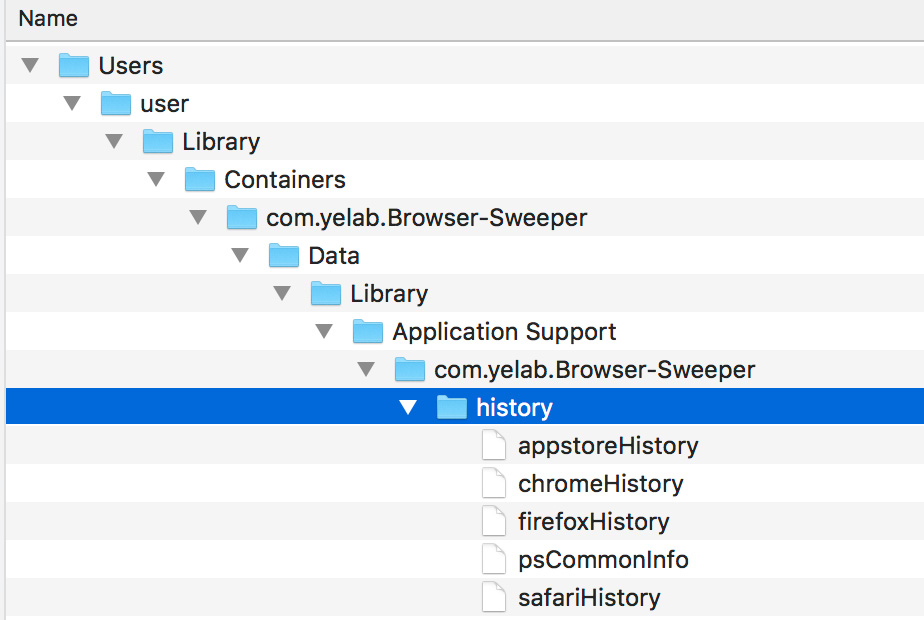The height and width of the screenshot is (620, 924).
Task: Click the psCommonInfo file icon
Action: click(494, 560)
